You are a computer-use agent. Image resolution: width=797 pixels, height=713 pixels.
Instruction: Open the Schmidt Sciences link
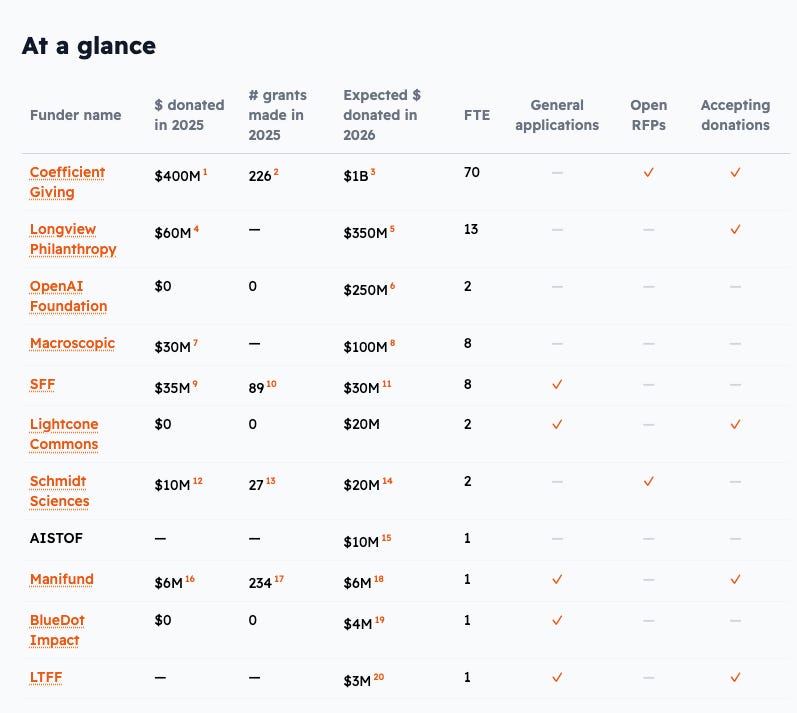click(59, 491)
